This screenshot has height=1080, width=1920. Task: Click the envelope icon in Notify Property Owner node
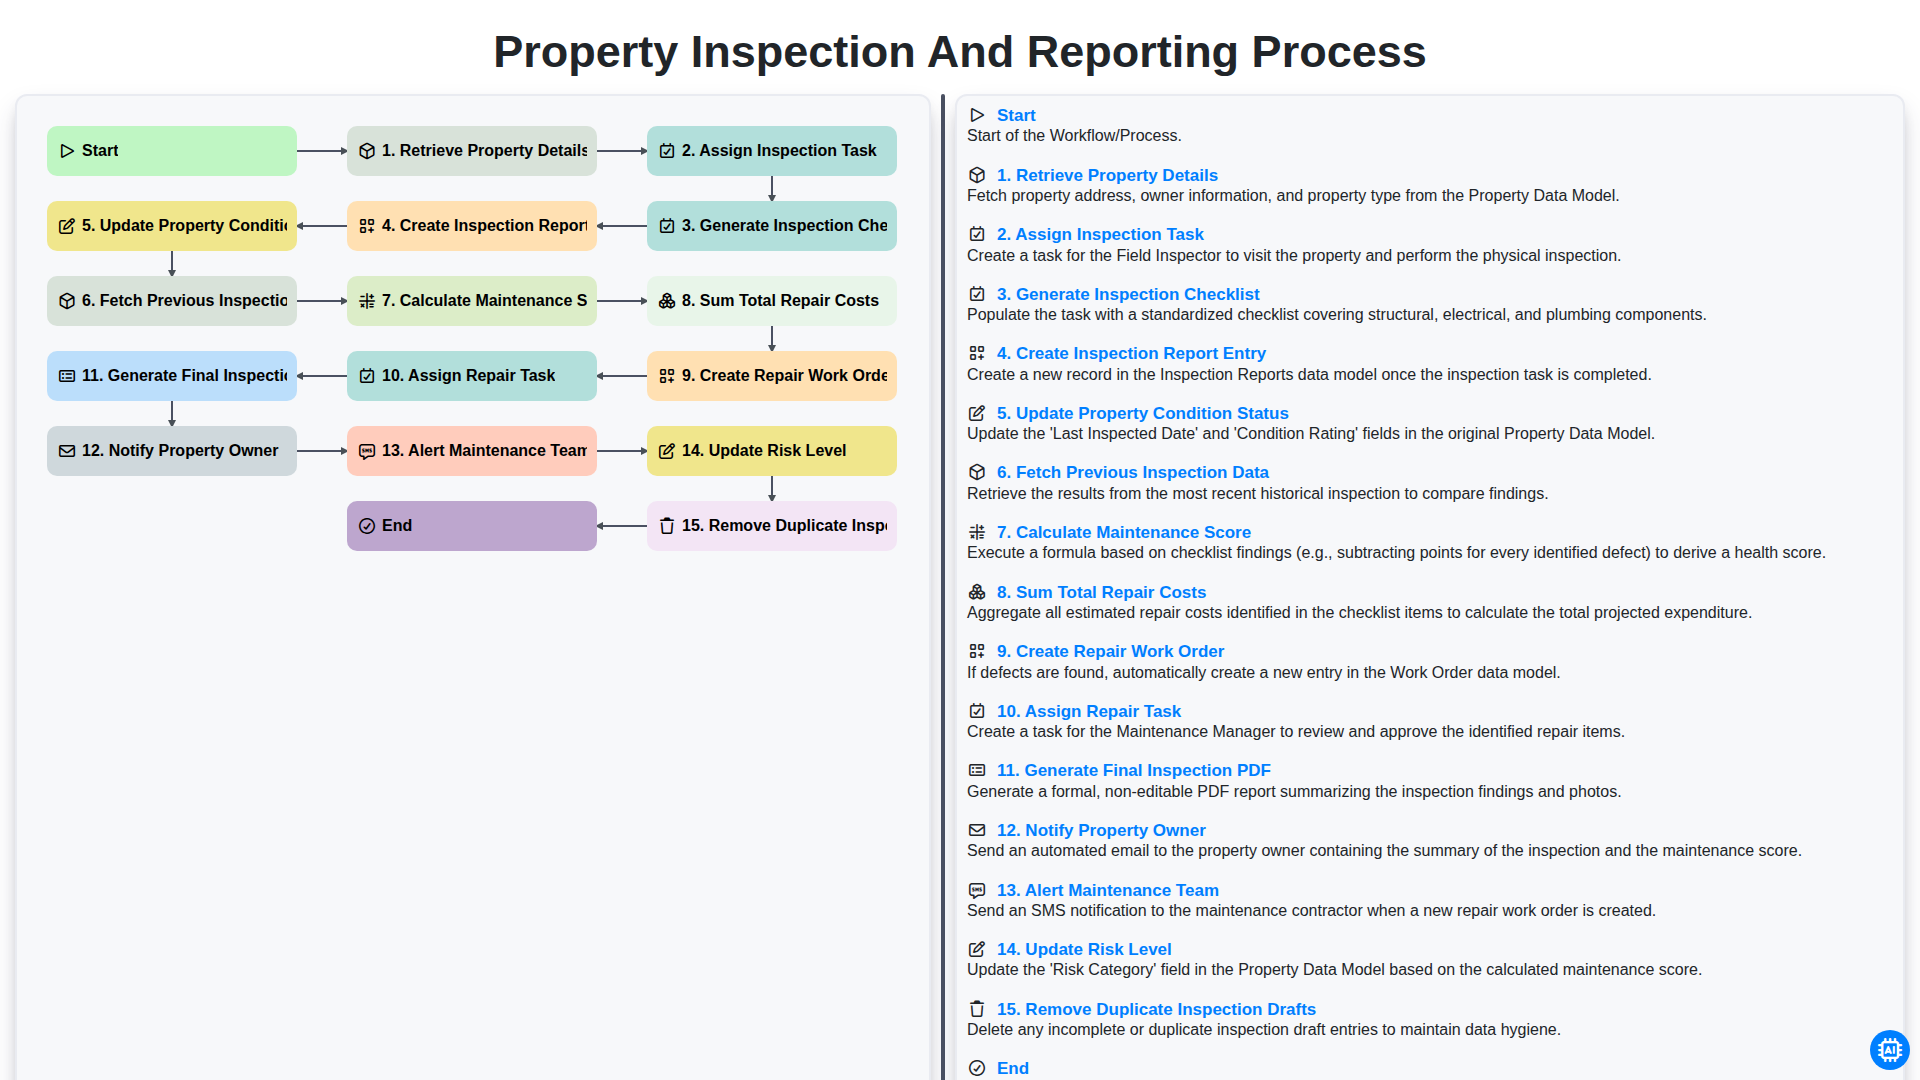click(x=67, y=451)
